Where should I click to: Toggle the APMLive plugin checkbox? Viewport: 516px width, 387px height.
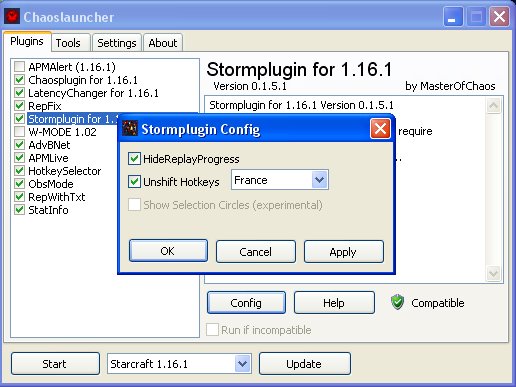click(19, 158)
